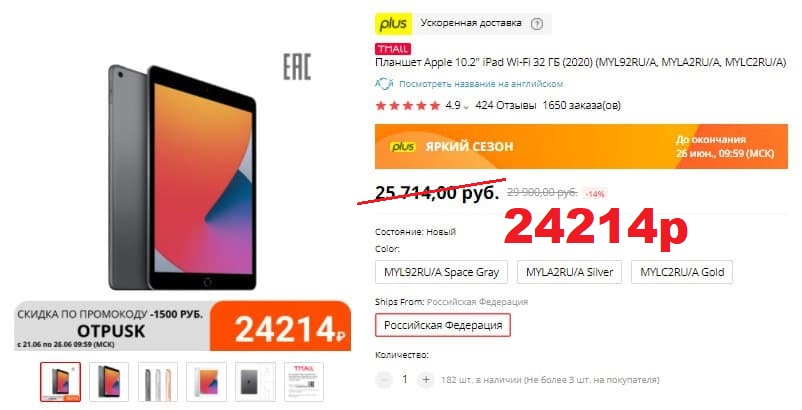Select Российская Федерация shipping origin
This screenshot has height=410, width=802.
point(443,325)
